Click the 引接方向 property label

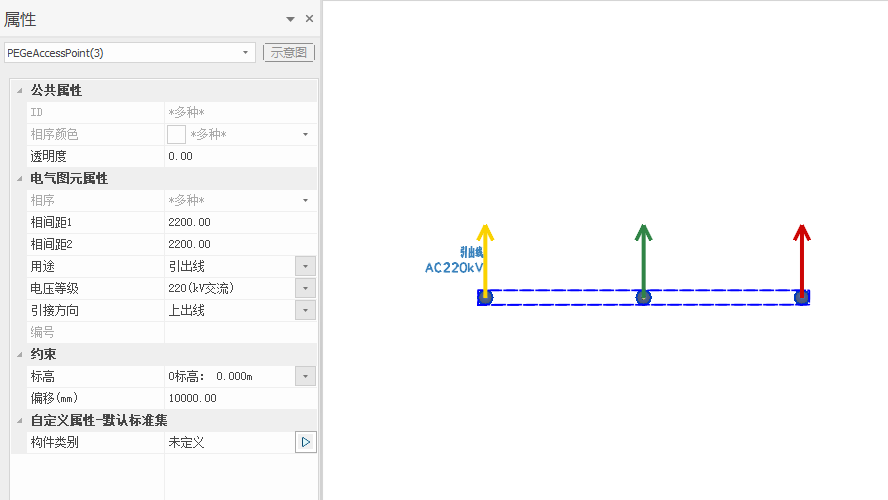(x=54, y=310)
